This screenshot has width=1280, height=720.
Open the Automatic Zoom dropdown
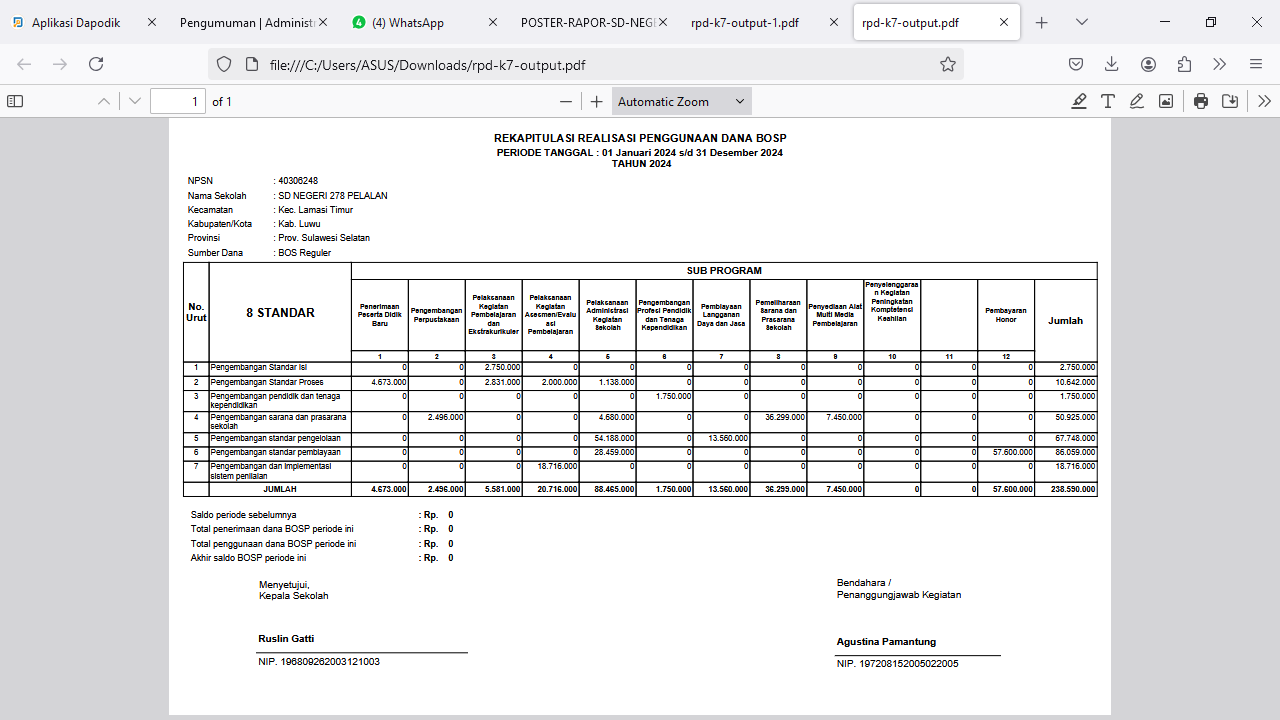click(681, 101)
